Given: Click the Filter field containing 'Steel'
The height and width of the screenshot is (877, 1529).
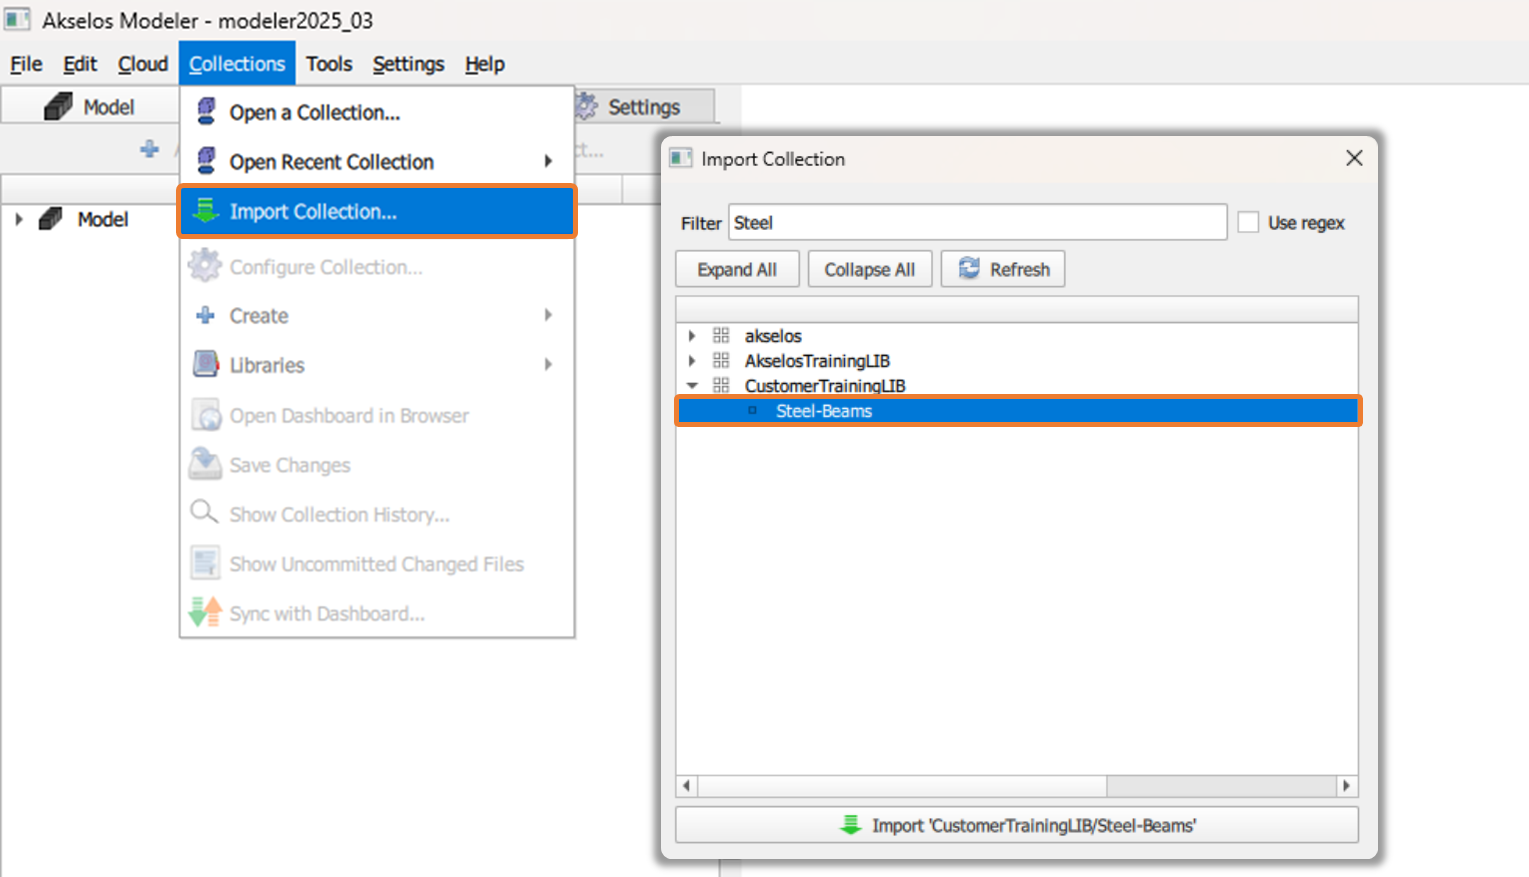Looking at the screenshot, I should click(x=977, y=222).
